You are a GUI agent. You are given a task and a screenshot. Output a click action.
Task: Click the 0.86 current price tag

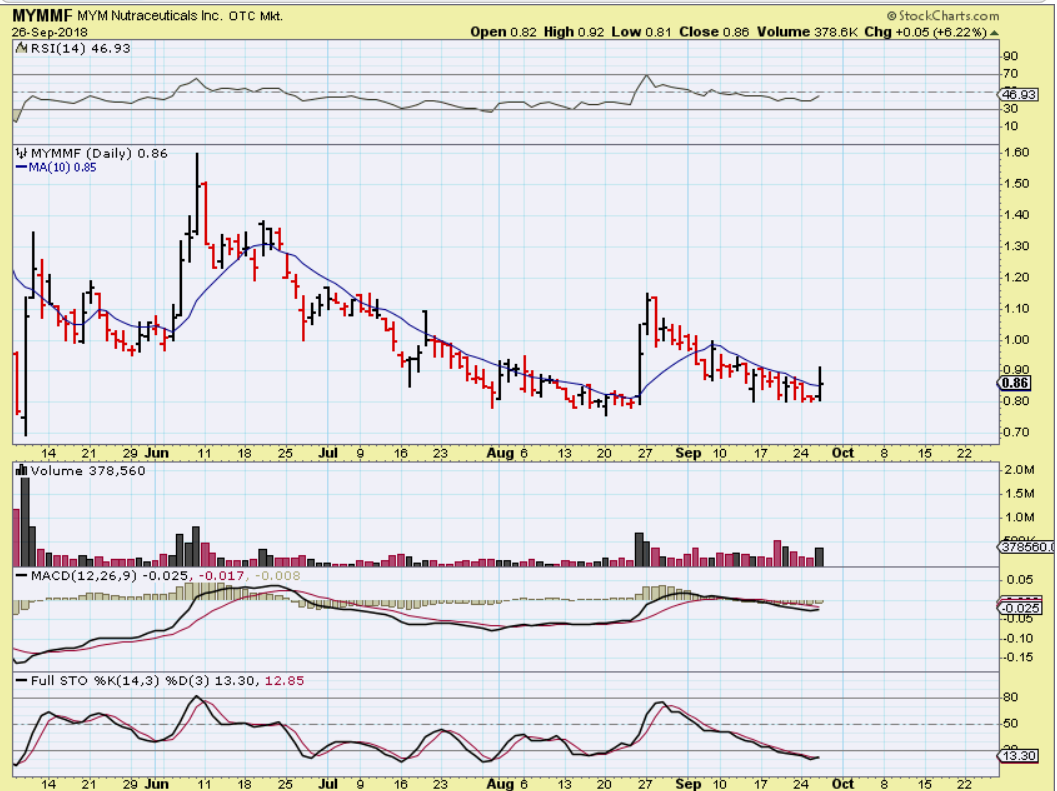[1015, 382]
